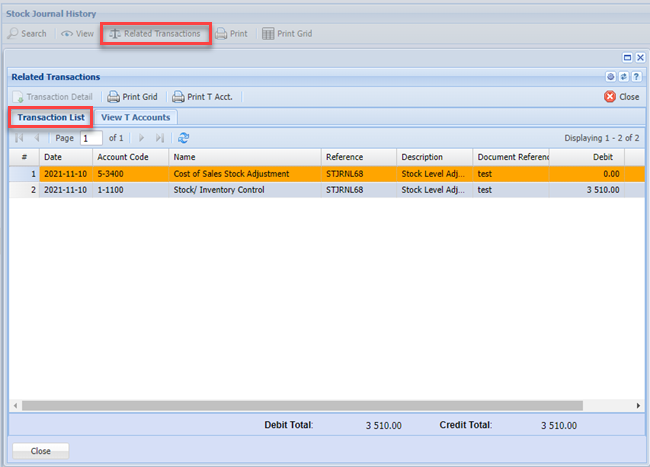This screenshot has width=650, height=467.
Task: Select the Cost of Sales Stock Adjustment row
Action: [x=230, y=174]
